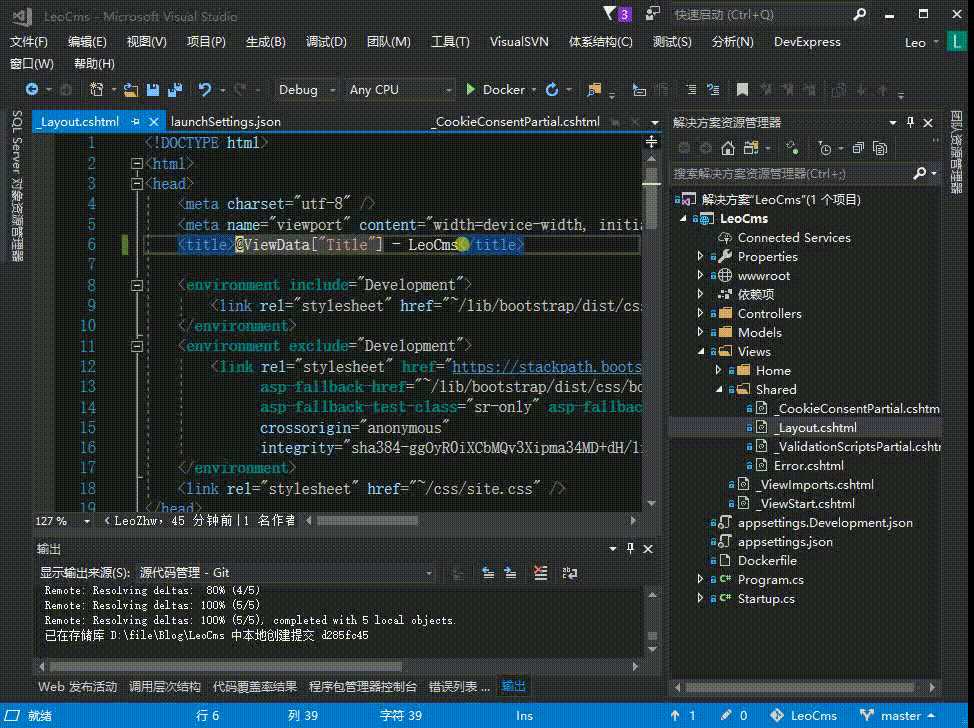Open the Debug configuration dropdown
974x728 pixels.
tap(306, 89)
